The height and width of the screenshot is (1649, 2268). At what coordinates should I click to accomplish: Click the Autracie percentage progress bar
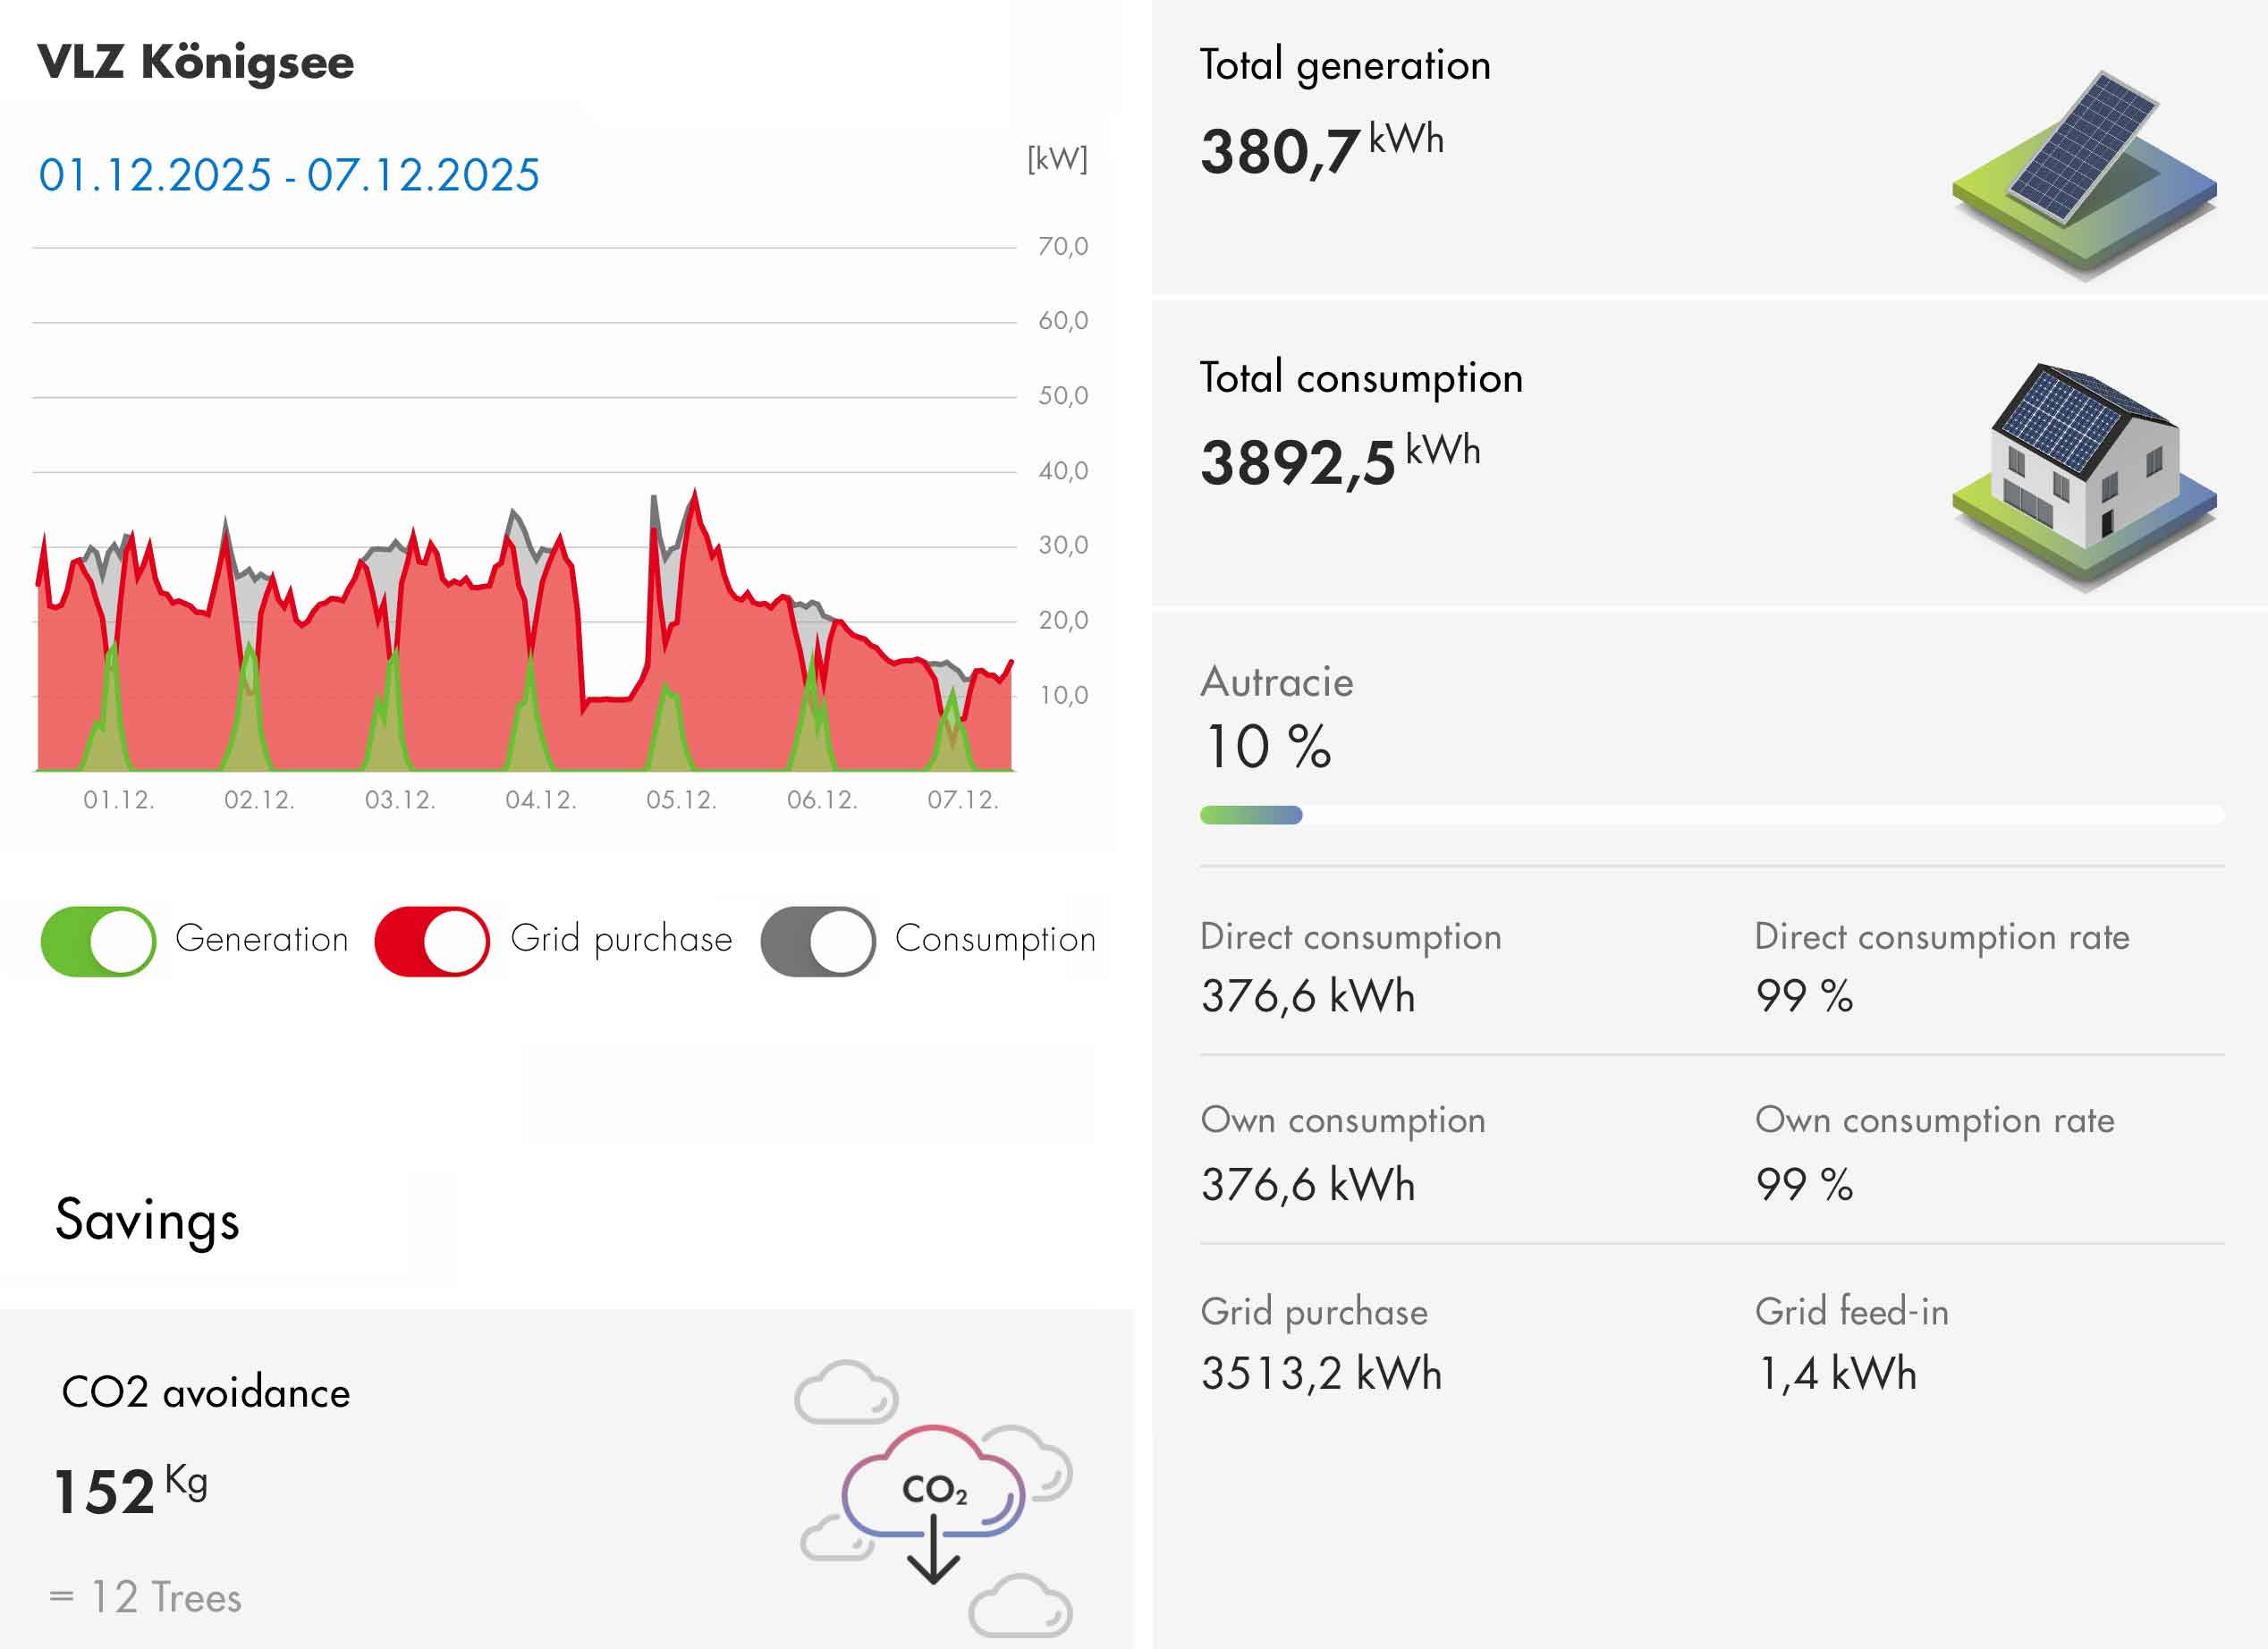pos(1710,815)
